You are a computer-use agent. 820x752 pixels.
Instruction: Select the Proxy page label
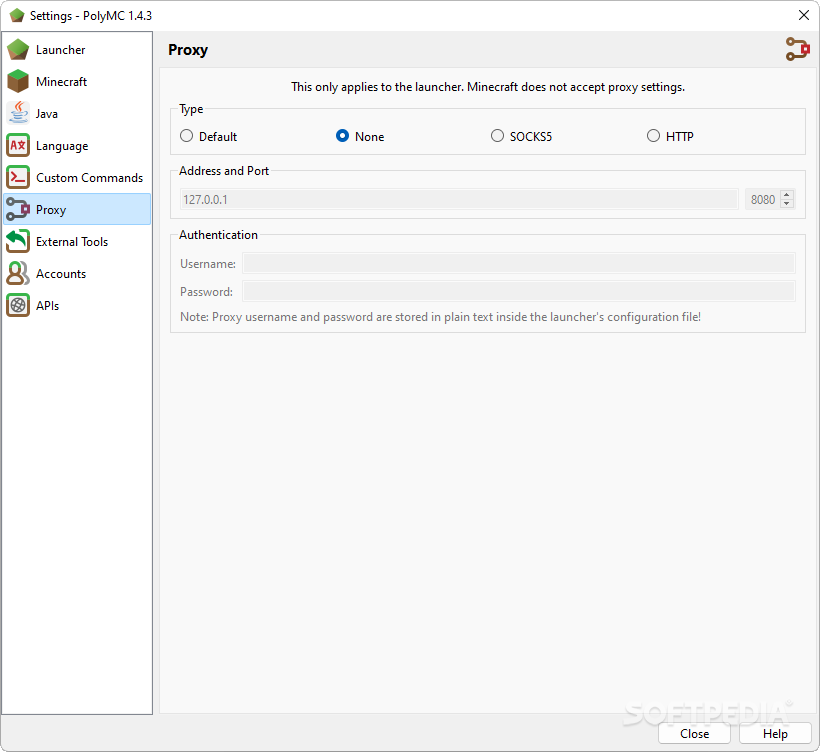tap(51, 210)
